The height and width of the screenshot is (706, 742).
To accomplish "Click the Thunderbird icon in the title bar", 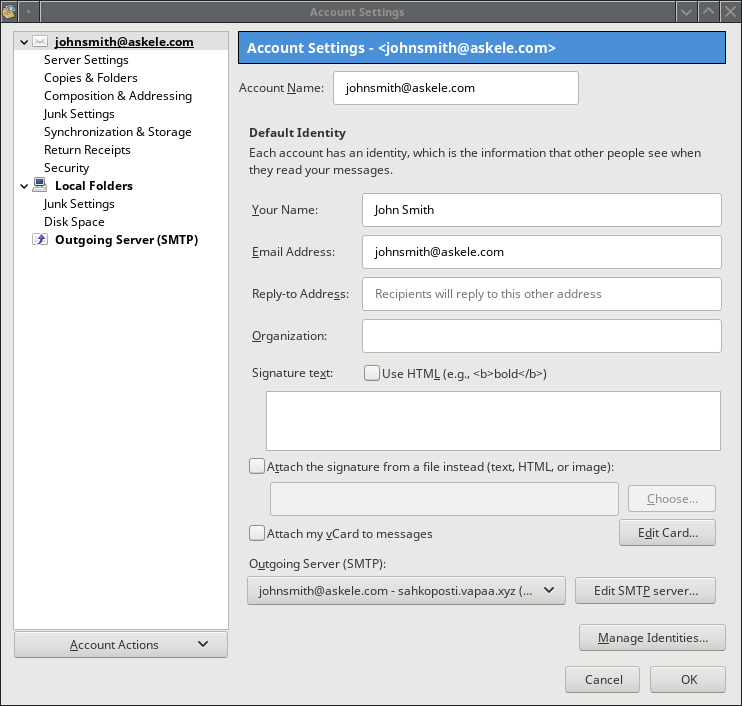I will coord(11,12).
